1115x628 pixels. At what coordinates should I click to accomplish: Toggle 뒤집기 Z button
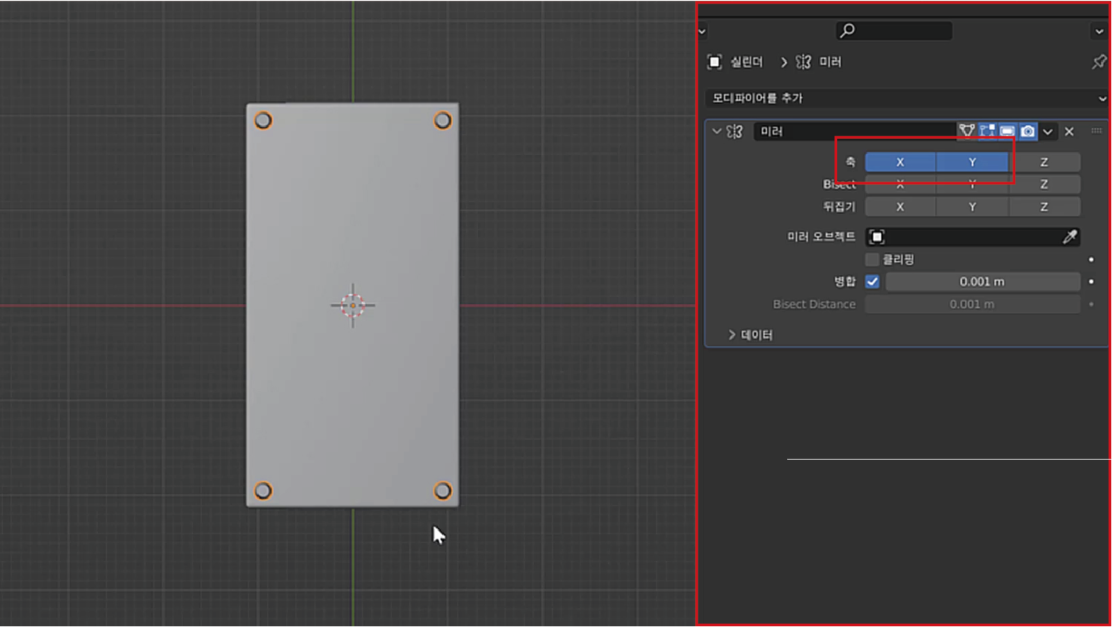click(x=1044, y=207)
